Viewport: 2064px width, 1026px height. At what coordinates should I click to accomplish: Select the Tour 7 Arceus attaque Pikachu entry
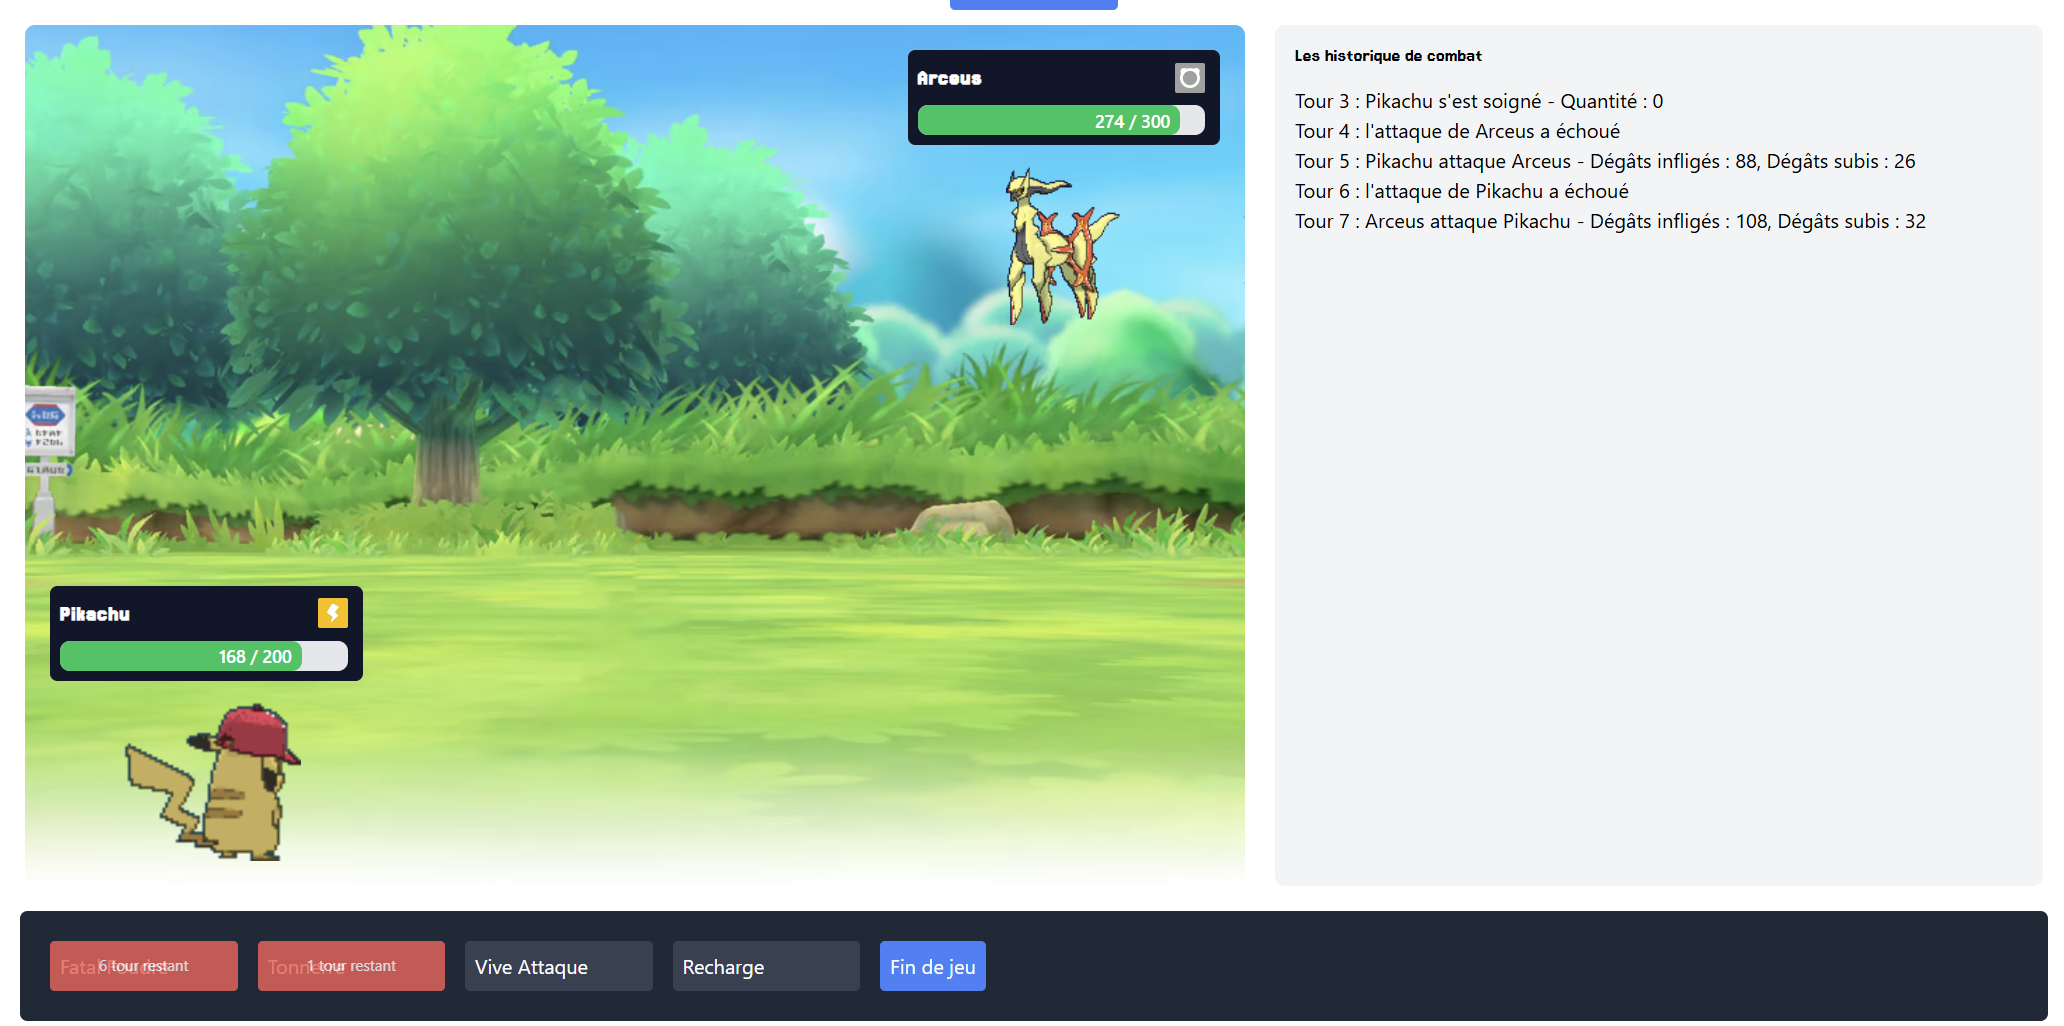click(x=1610, y=221)
